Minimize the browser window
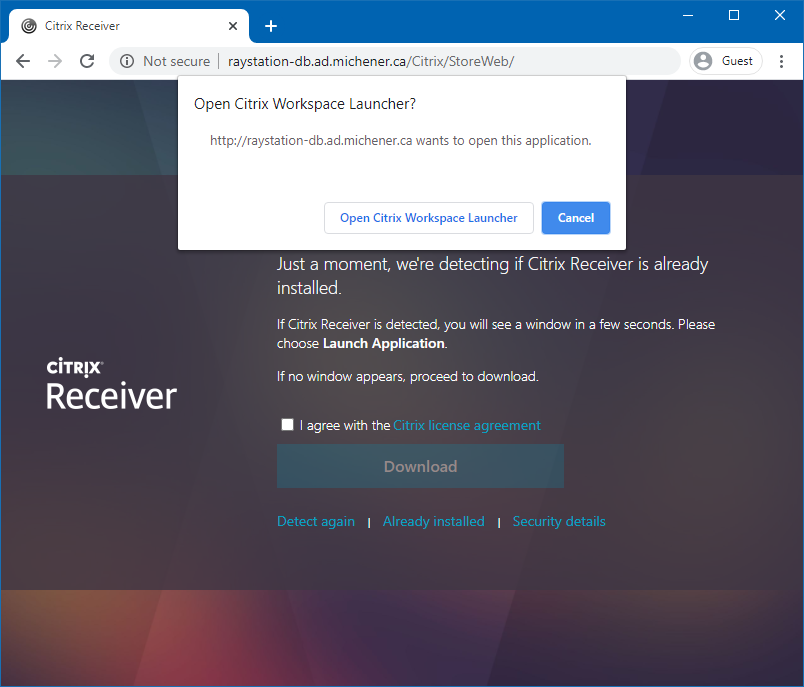 [x=688, y=15]
